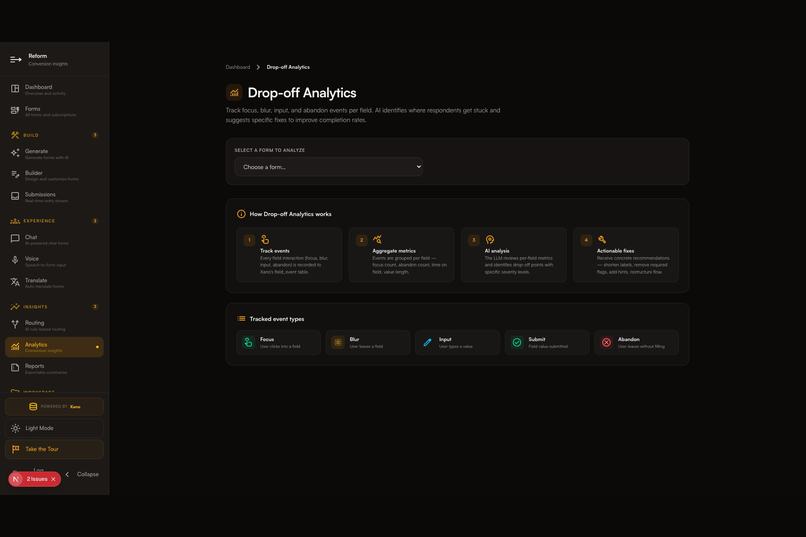The image size is (806, 537).
Task: Click the Take the Tour flag icon
Action: point(15,449)
